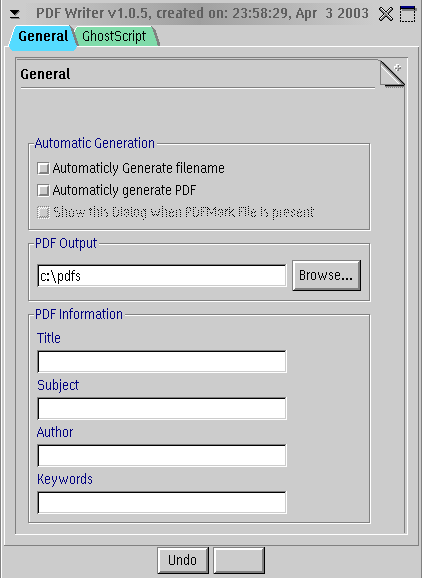Viewport: 422px width, 578px height.
Task: Focus the PDF Output path field
Action: 162,275
